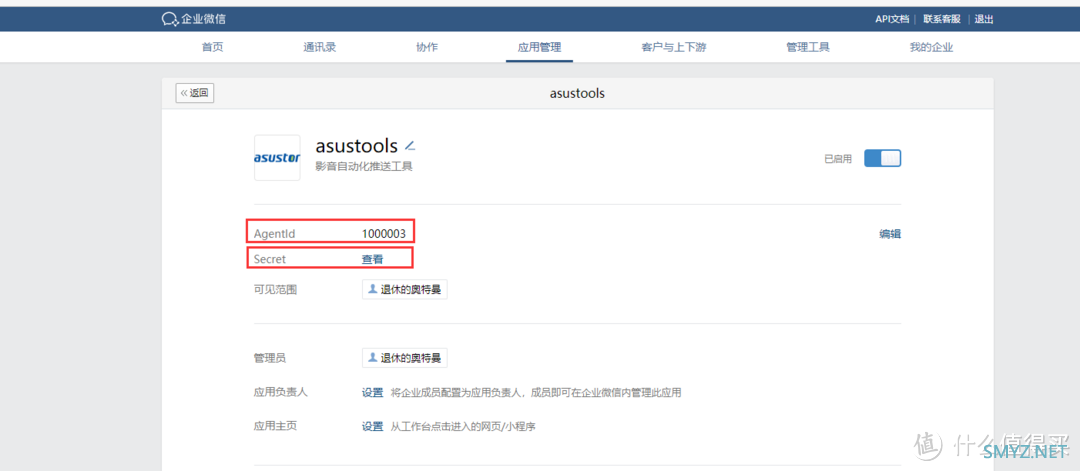Click 联系客服 in top bar
This screenshot has width=1080, height=471.
click(942, 19)
